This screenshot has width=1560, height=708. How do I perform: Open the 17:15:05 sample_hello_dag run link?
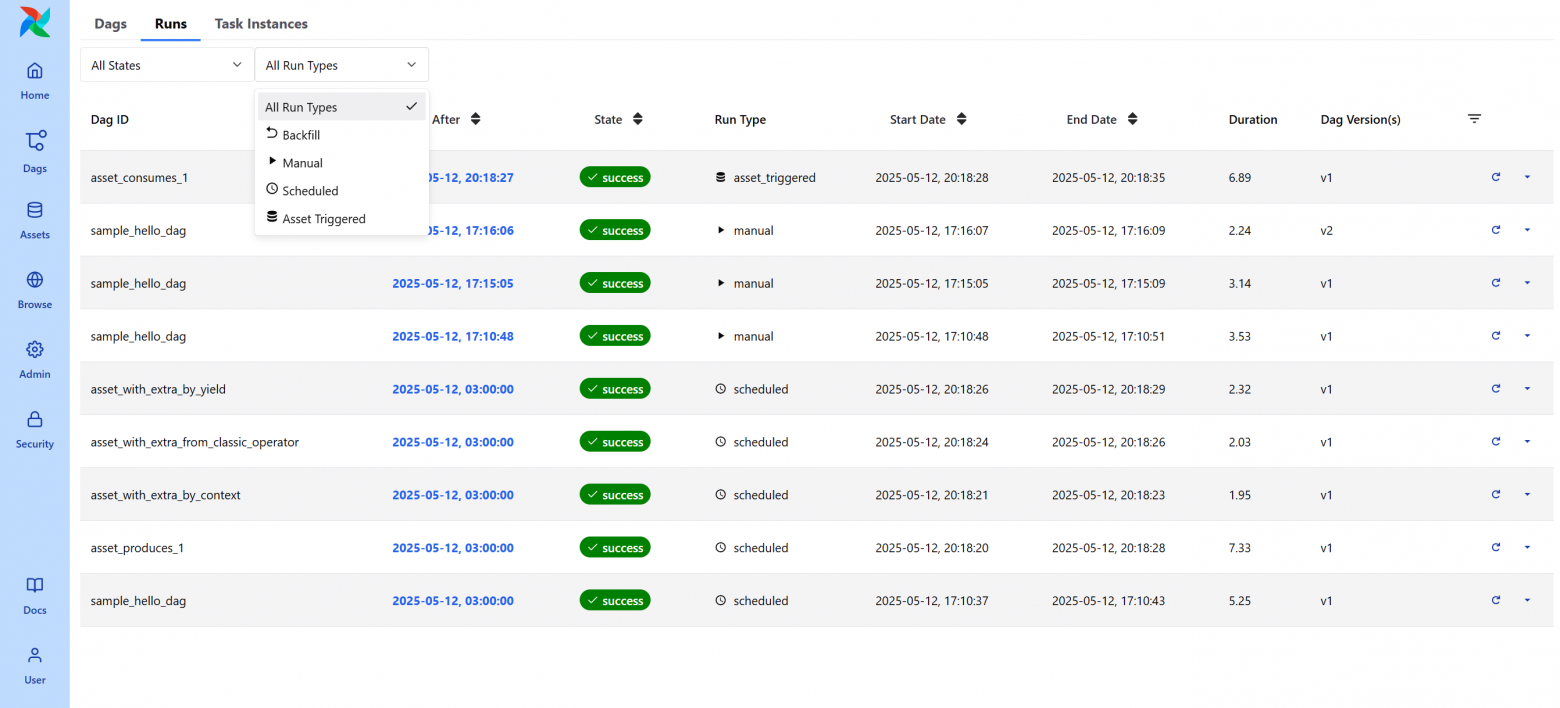coord(452,283)
